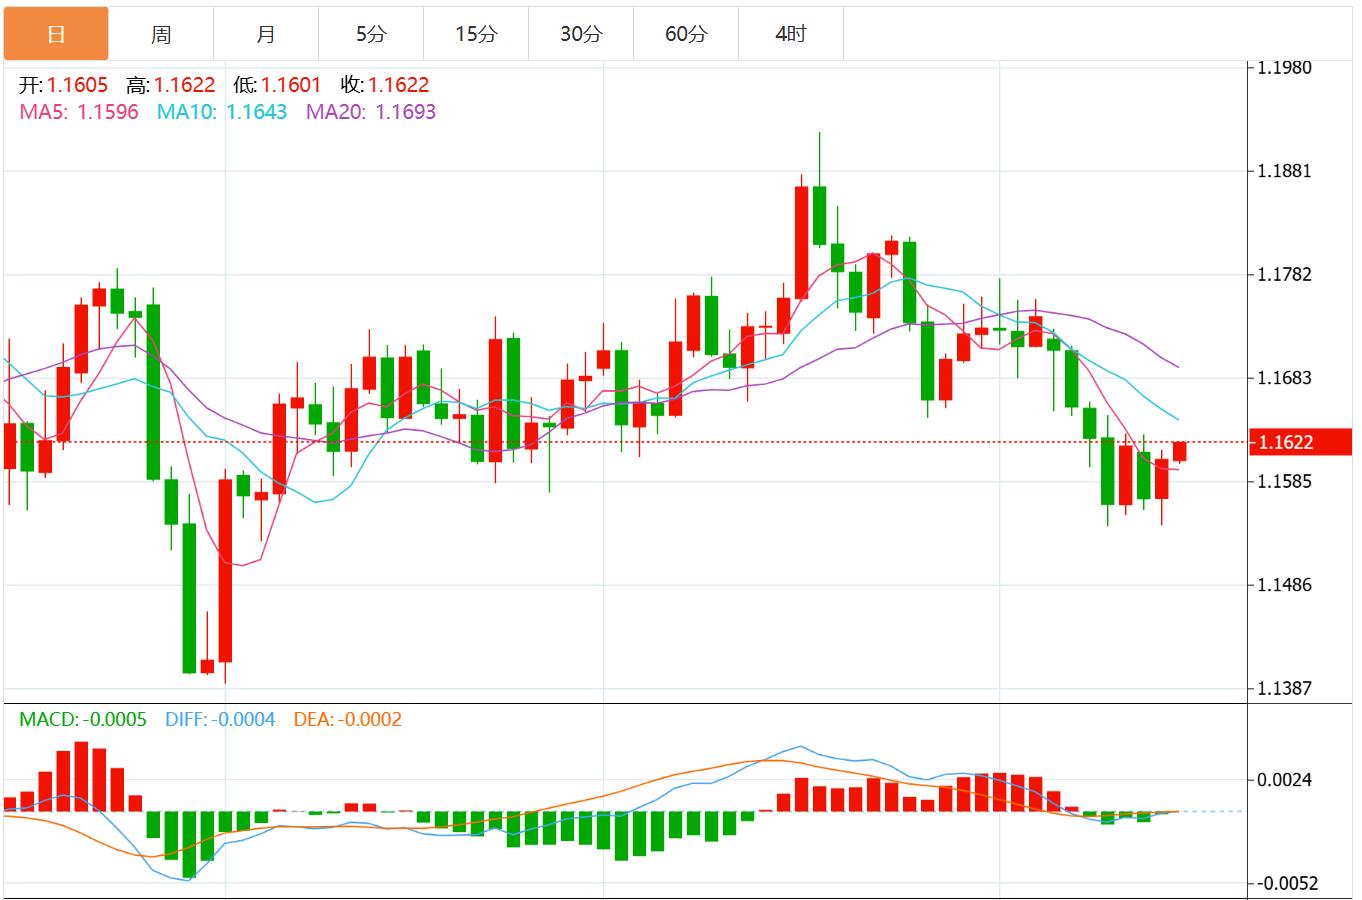Click the DEA value label
Screen dimensions: 1362x900
(x=347, y=720)
